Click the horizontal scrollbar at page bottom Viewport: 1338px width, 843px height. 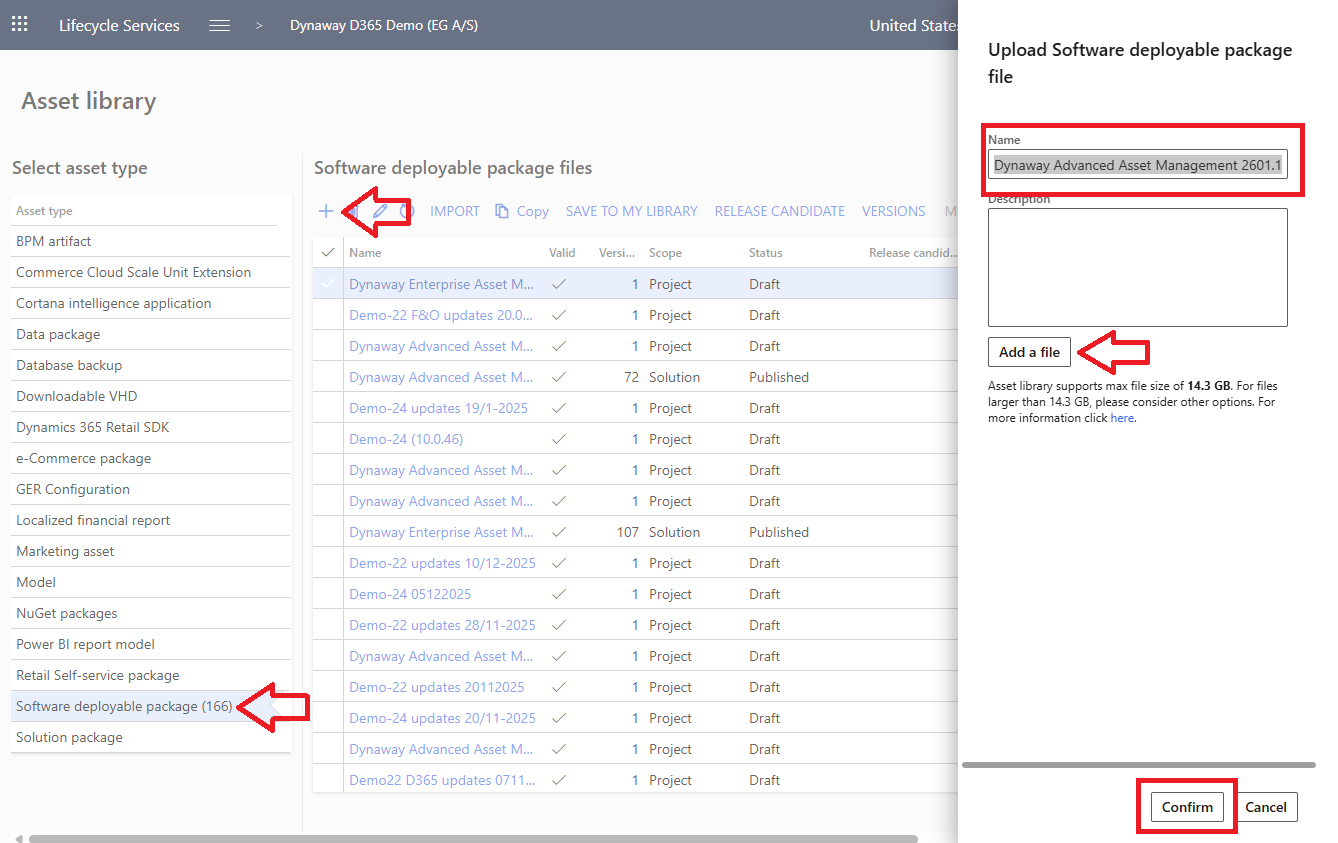click(x=472, y=838)
